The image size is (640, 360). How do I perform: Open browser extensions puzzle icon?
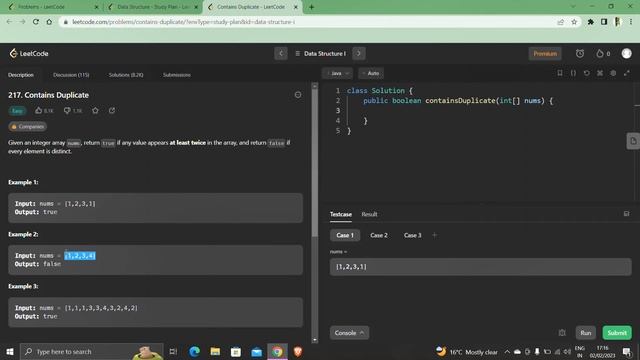[x=590, y=22]
